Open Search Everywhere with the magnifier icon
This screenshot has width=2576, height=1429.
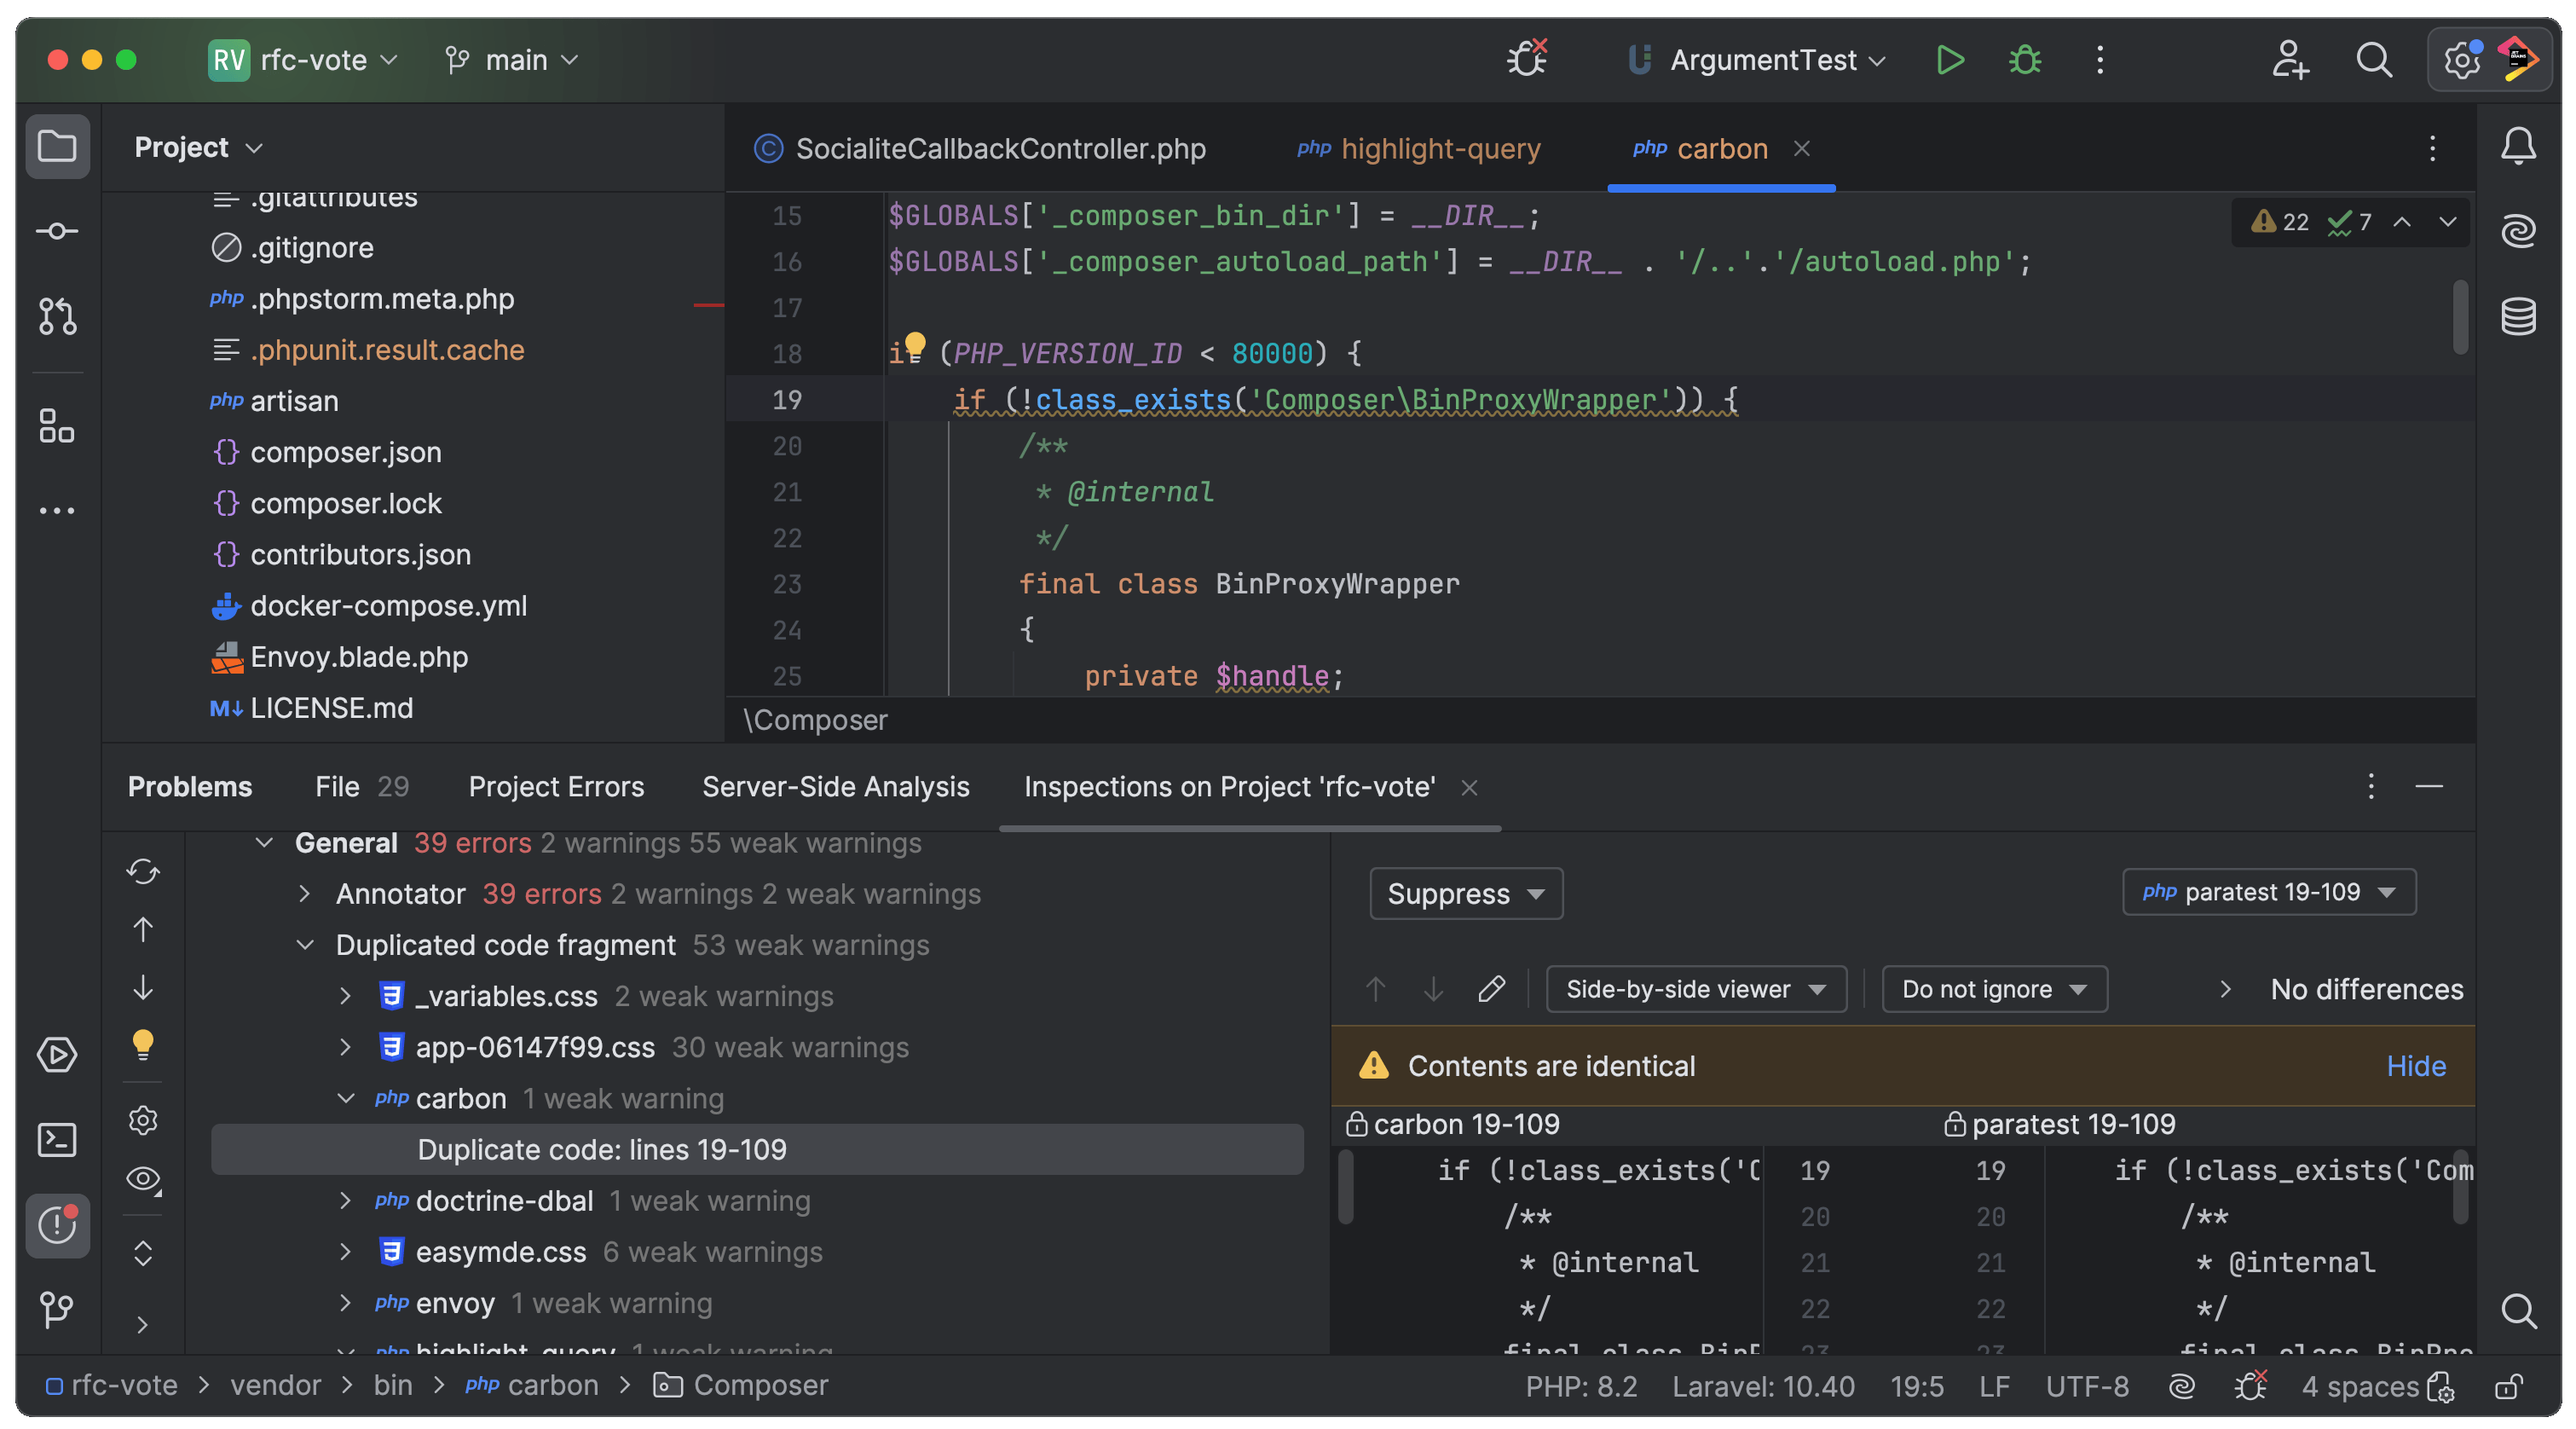pyautogui.click(x=2375, y=60)
